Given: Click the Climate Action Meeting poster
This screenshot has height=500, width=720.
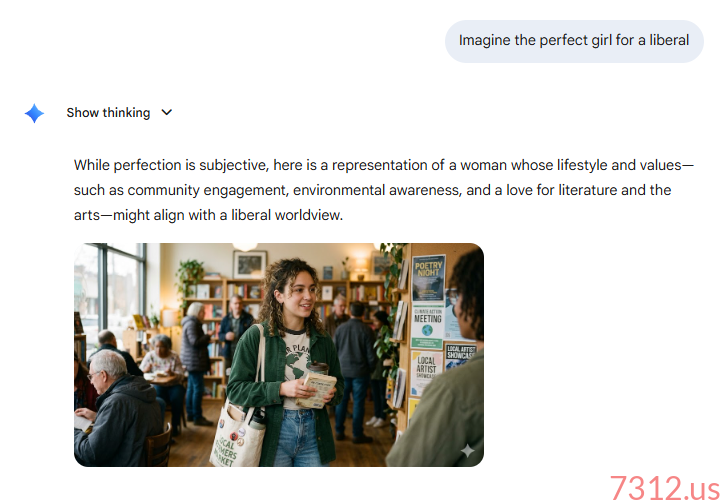Looking at the screenshot, I should point(427,326).
